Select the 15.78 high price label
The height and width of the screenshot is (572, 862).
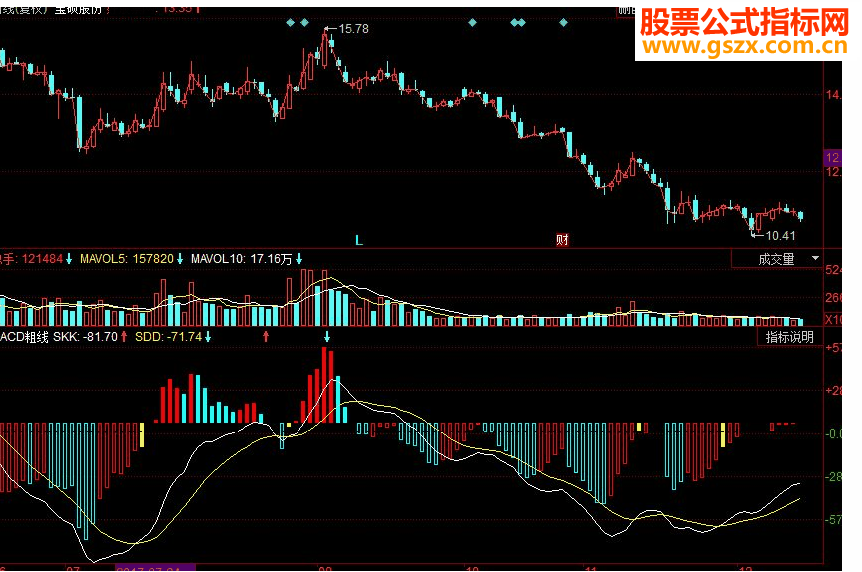coord(353,29)
